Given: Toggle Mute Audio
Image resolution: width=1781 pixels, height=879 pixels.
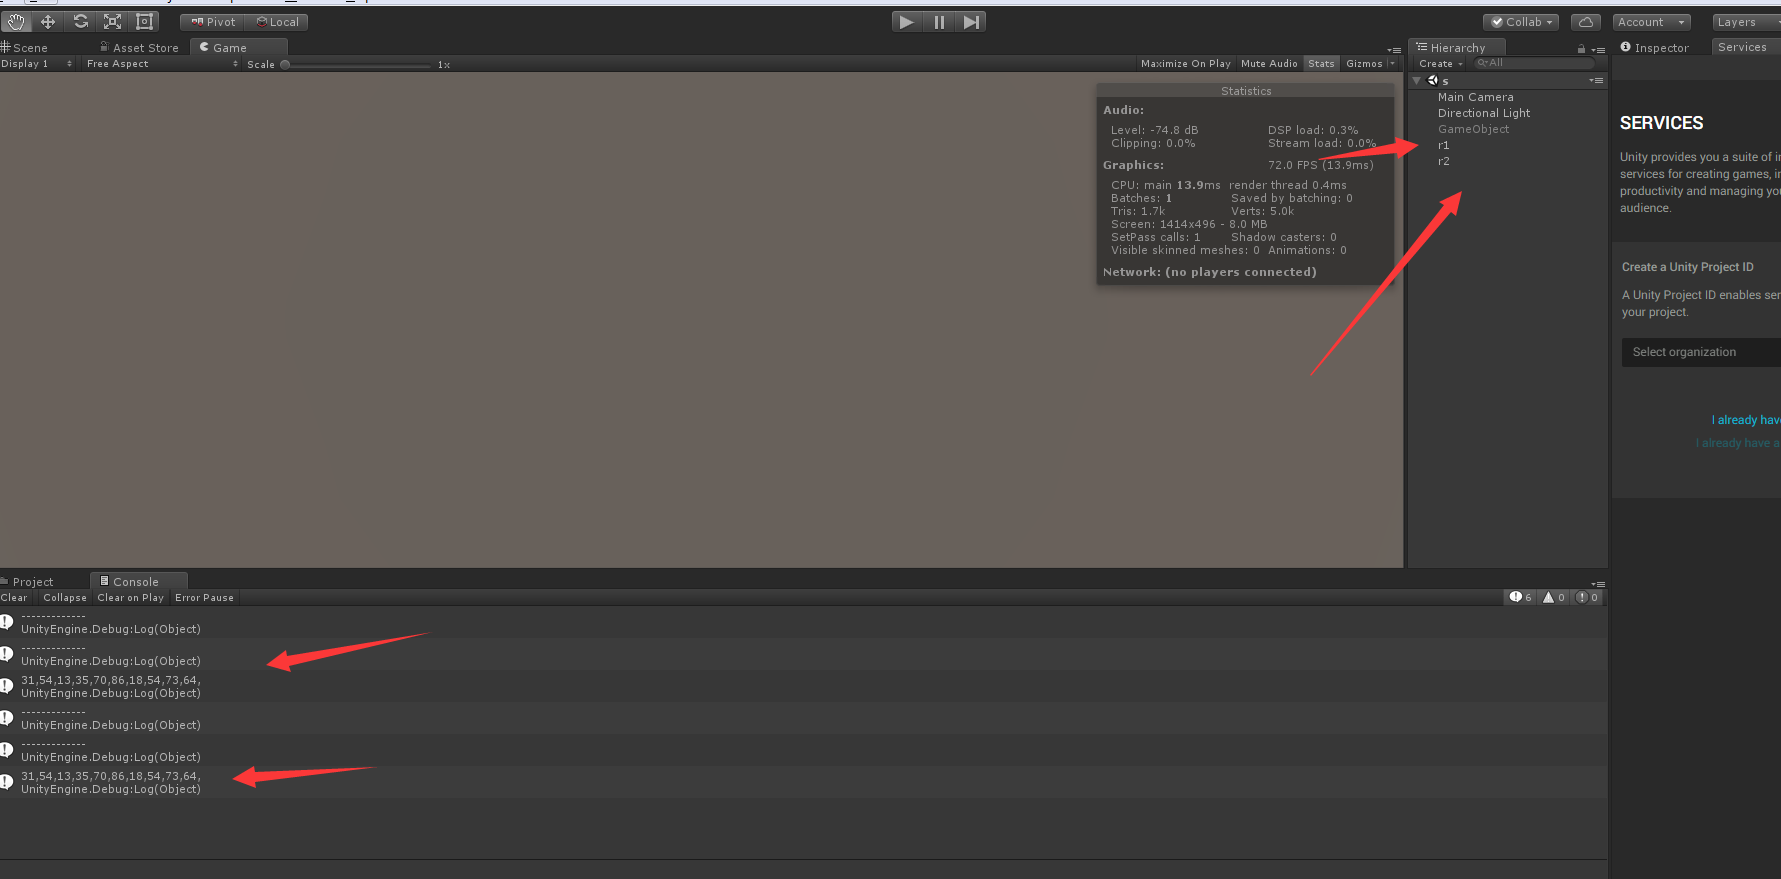Looking at the screenshot, I should (1269, 64).
